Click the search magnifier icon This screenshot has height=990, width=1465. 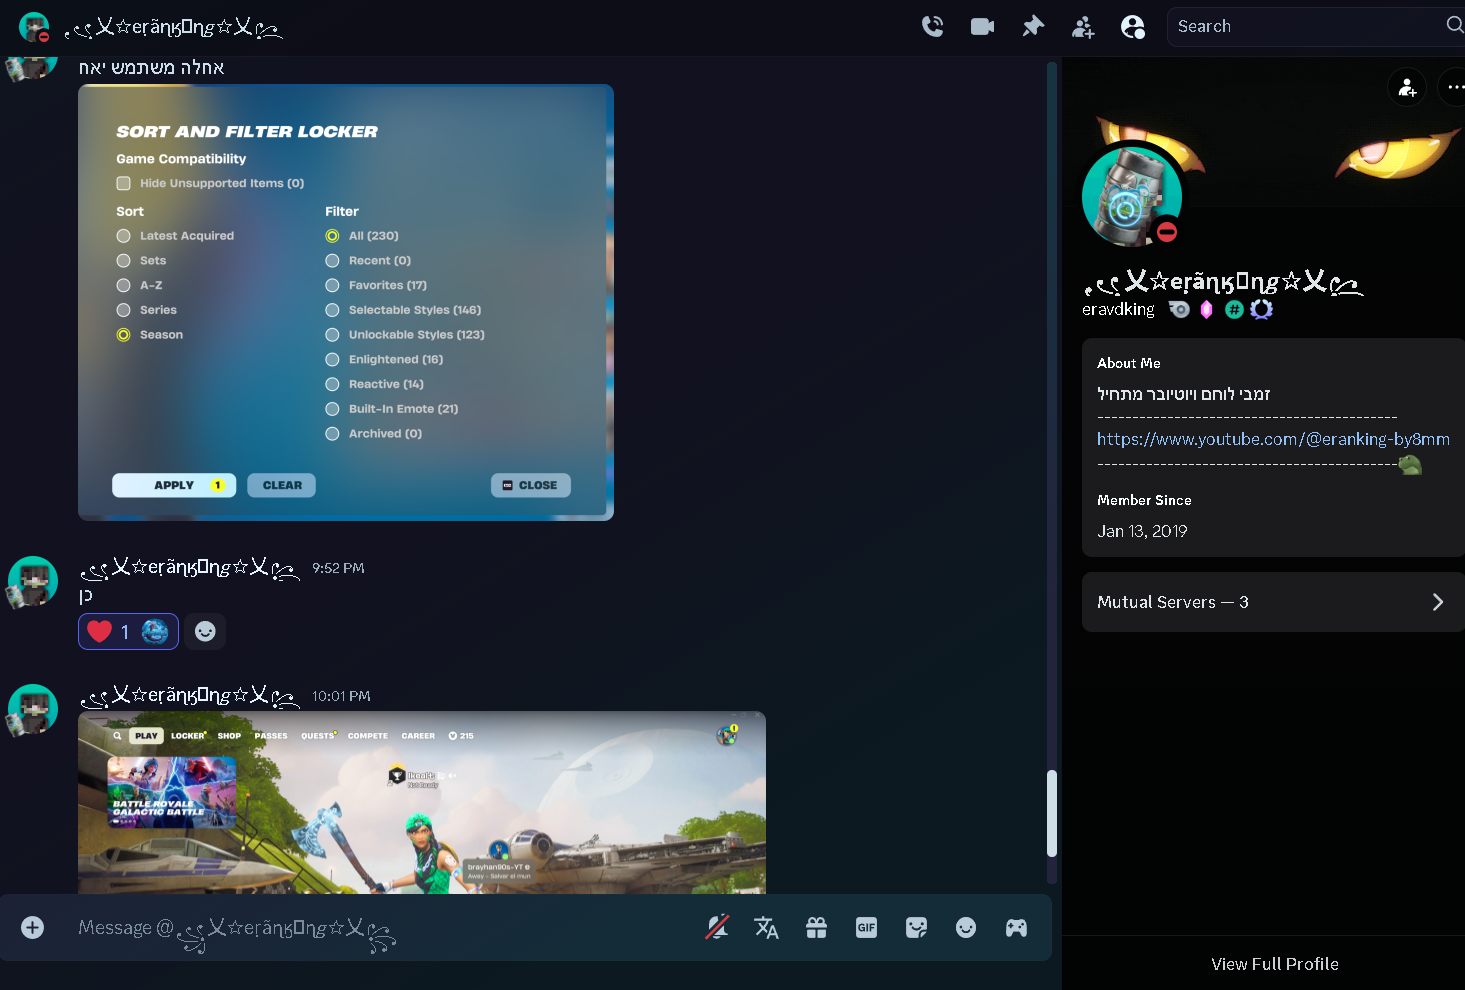click(x=1455, y=25)
